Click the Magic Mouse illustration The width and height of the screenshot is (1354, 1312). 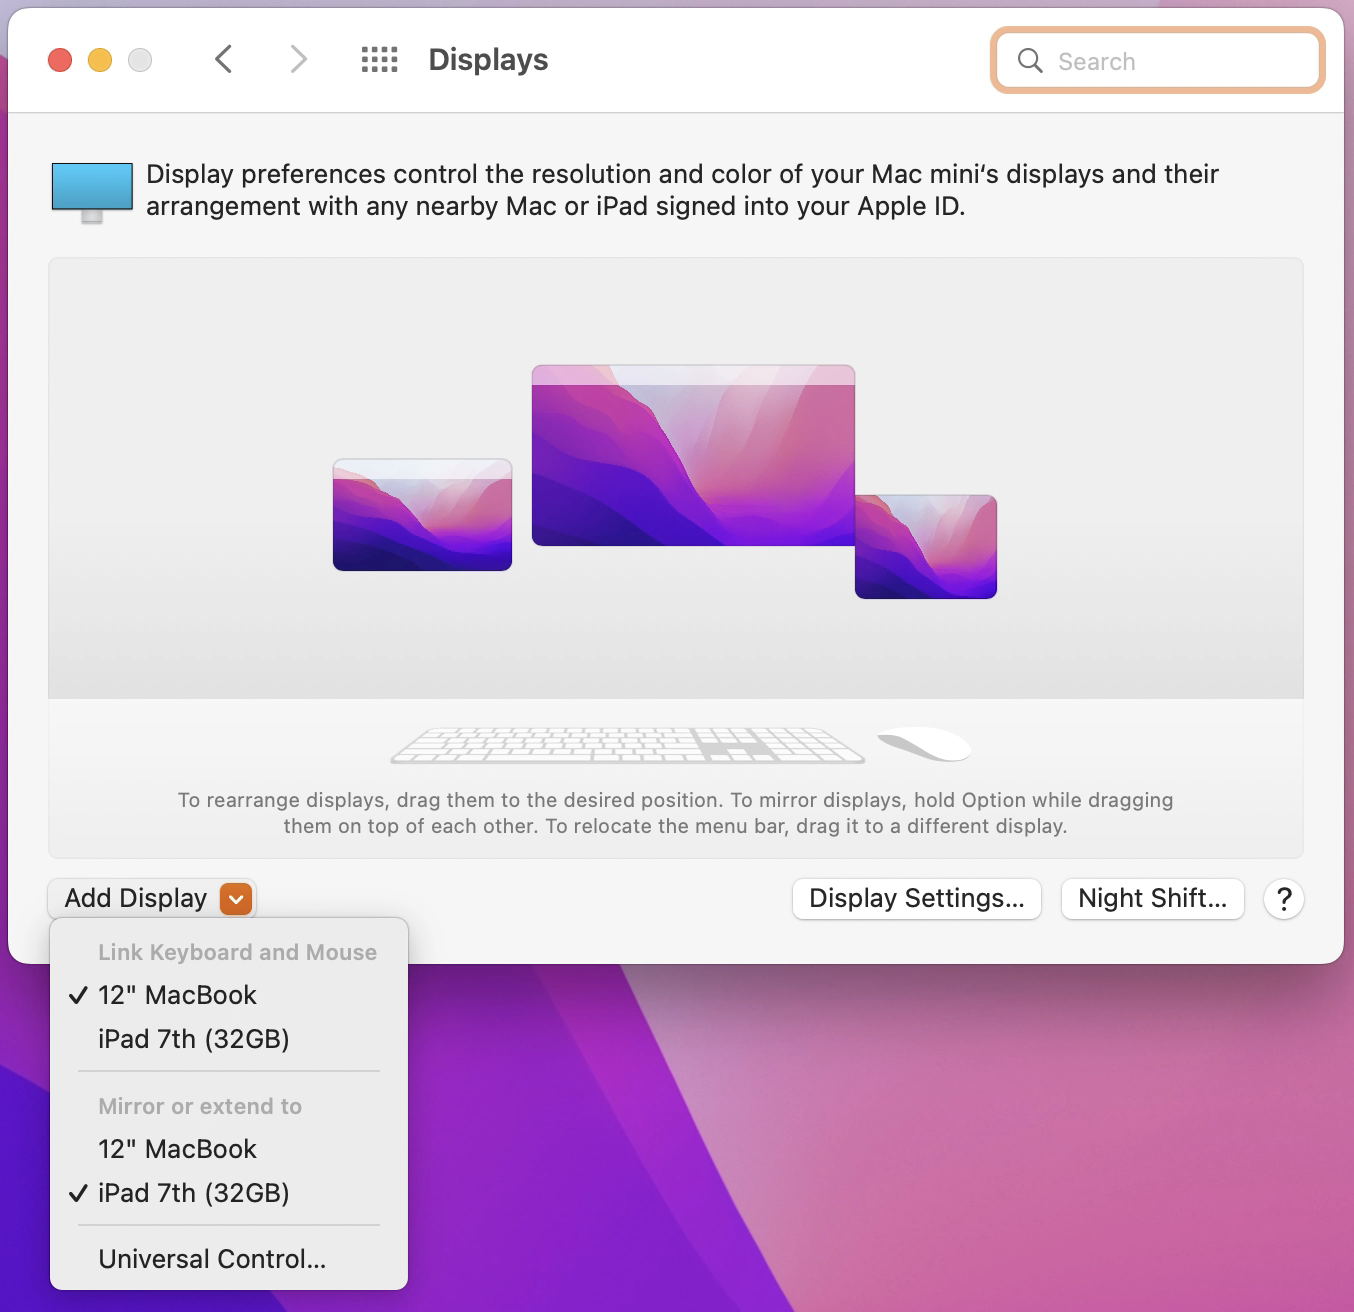tap(924, 744)
